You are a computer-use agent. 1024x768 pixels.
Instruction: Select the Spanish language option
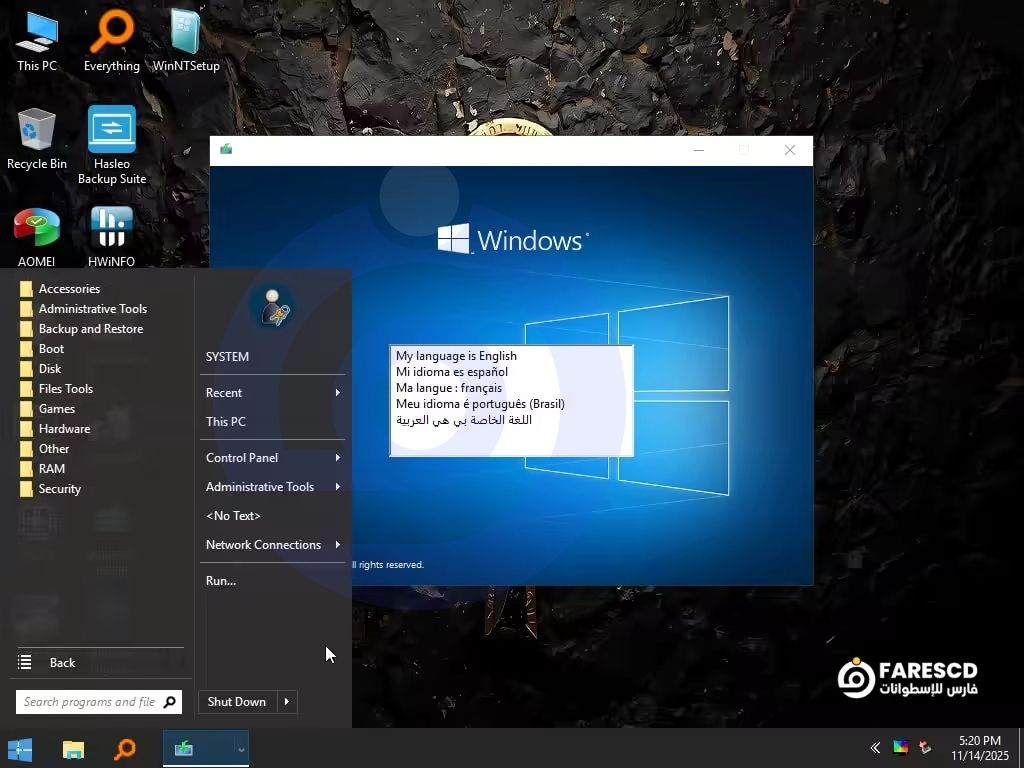point(453,372)
